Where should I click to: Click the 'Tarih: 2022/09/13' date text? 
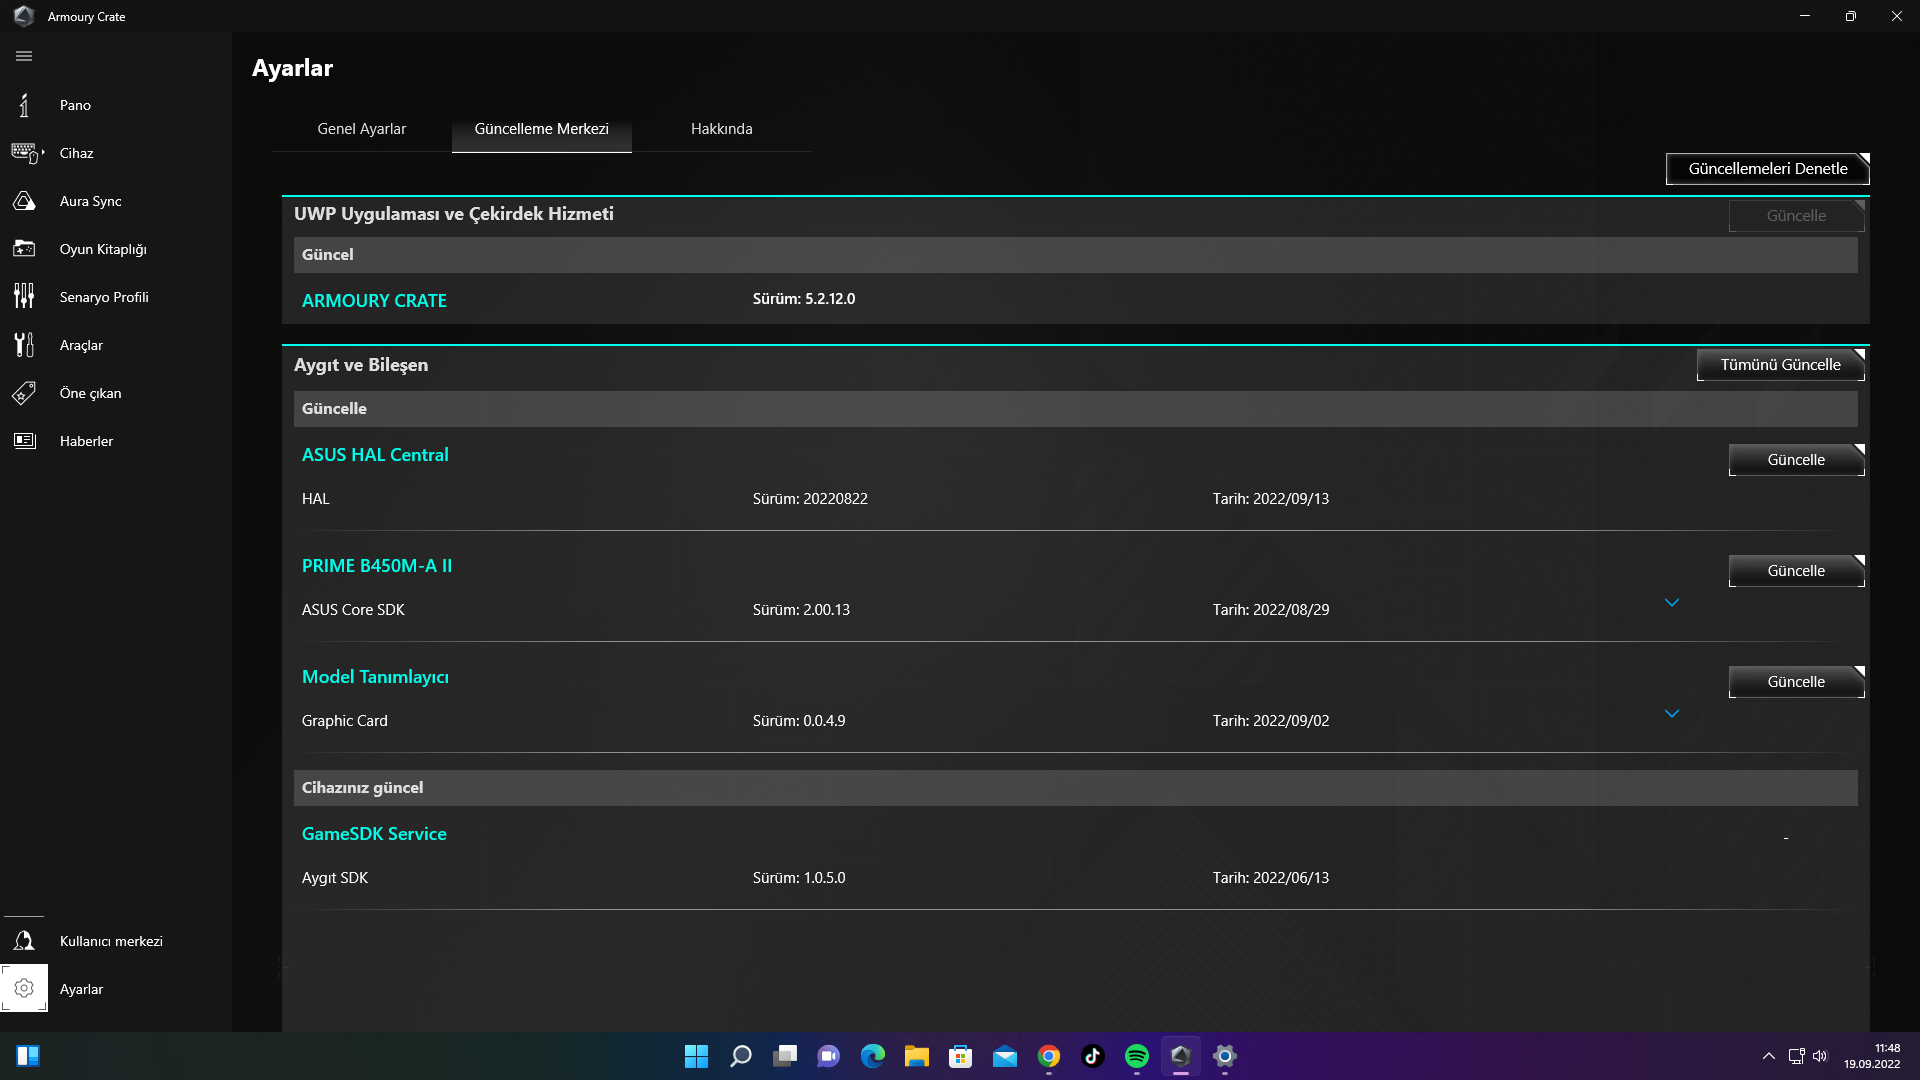click(1271, 499)
